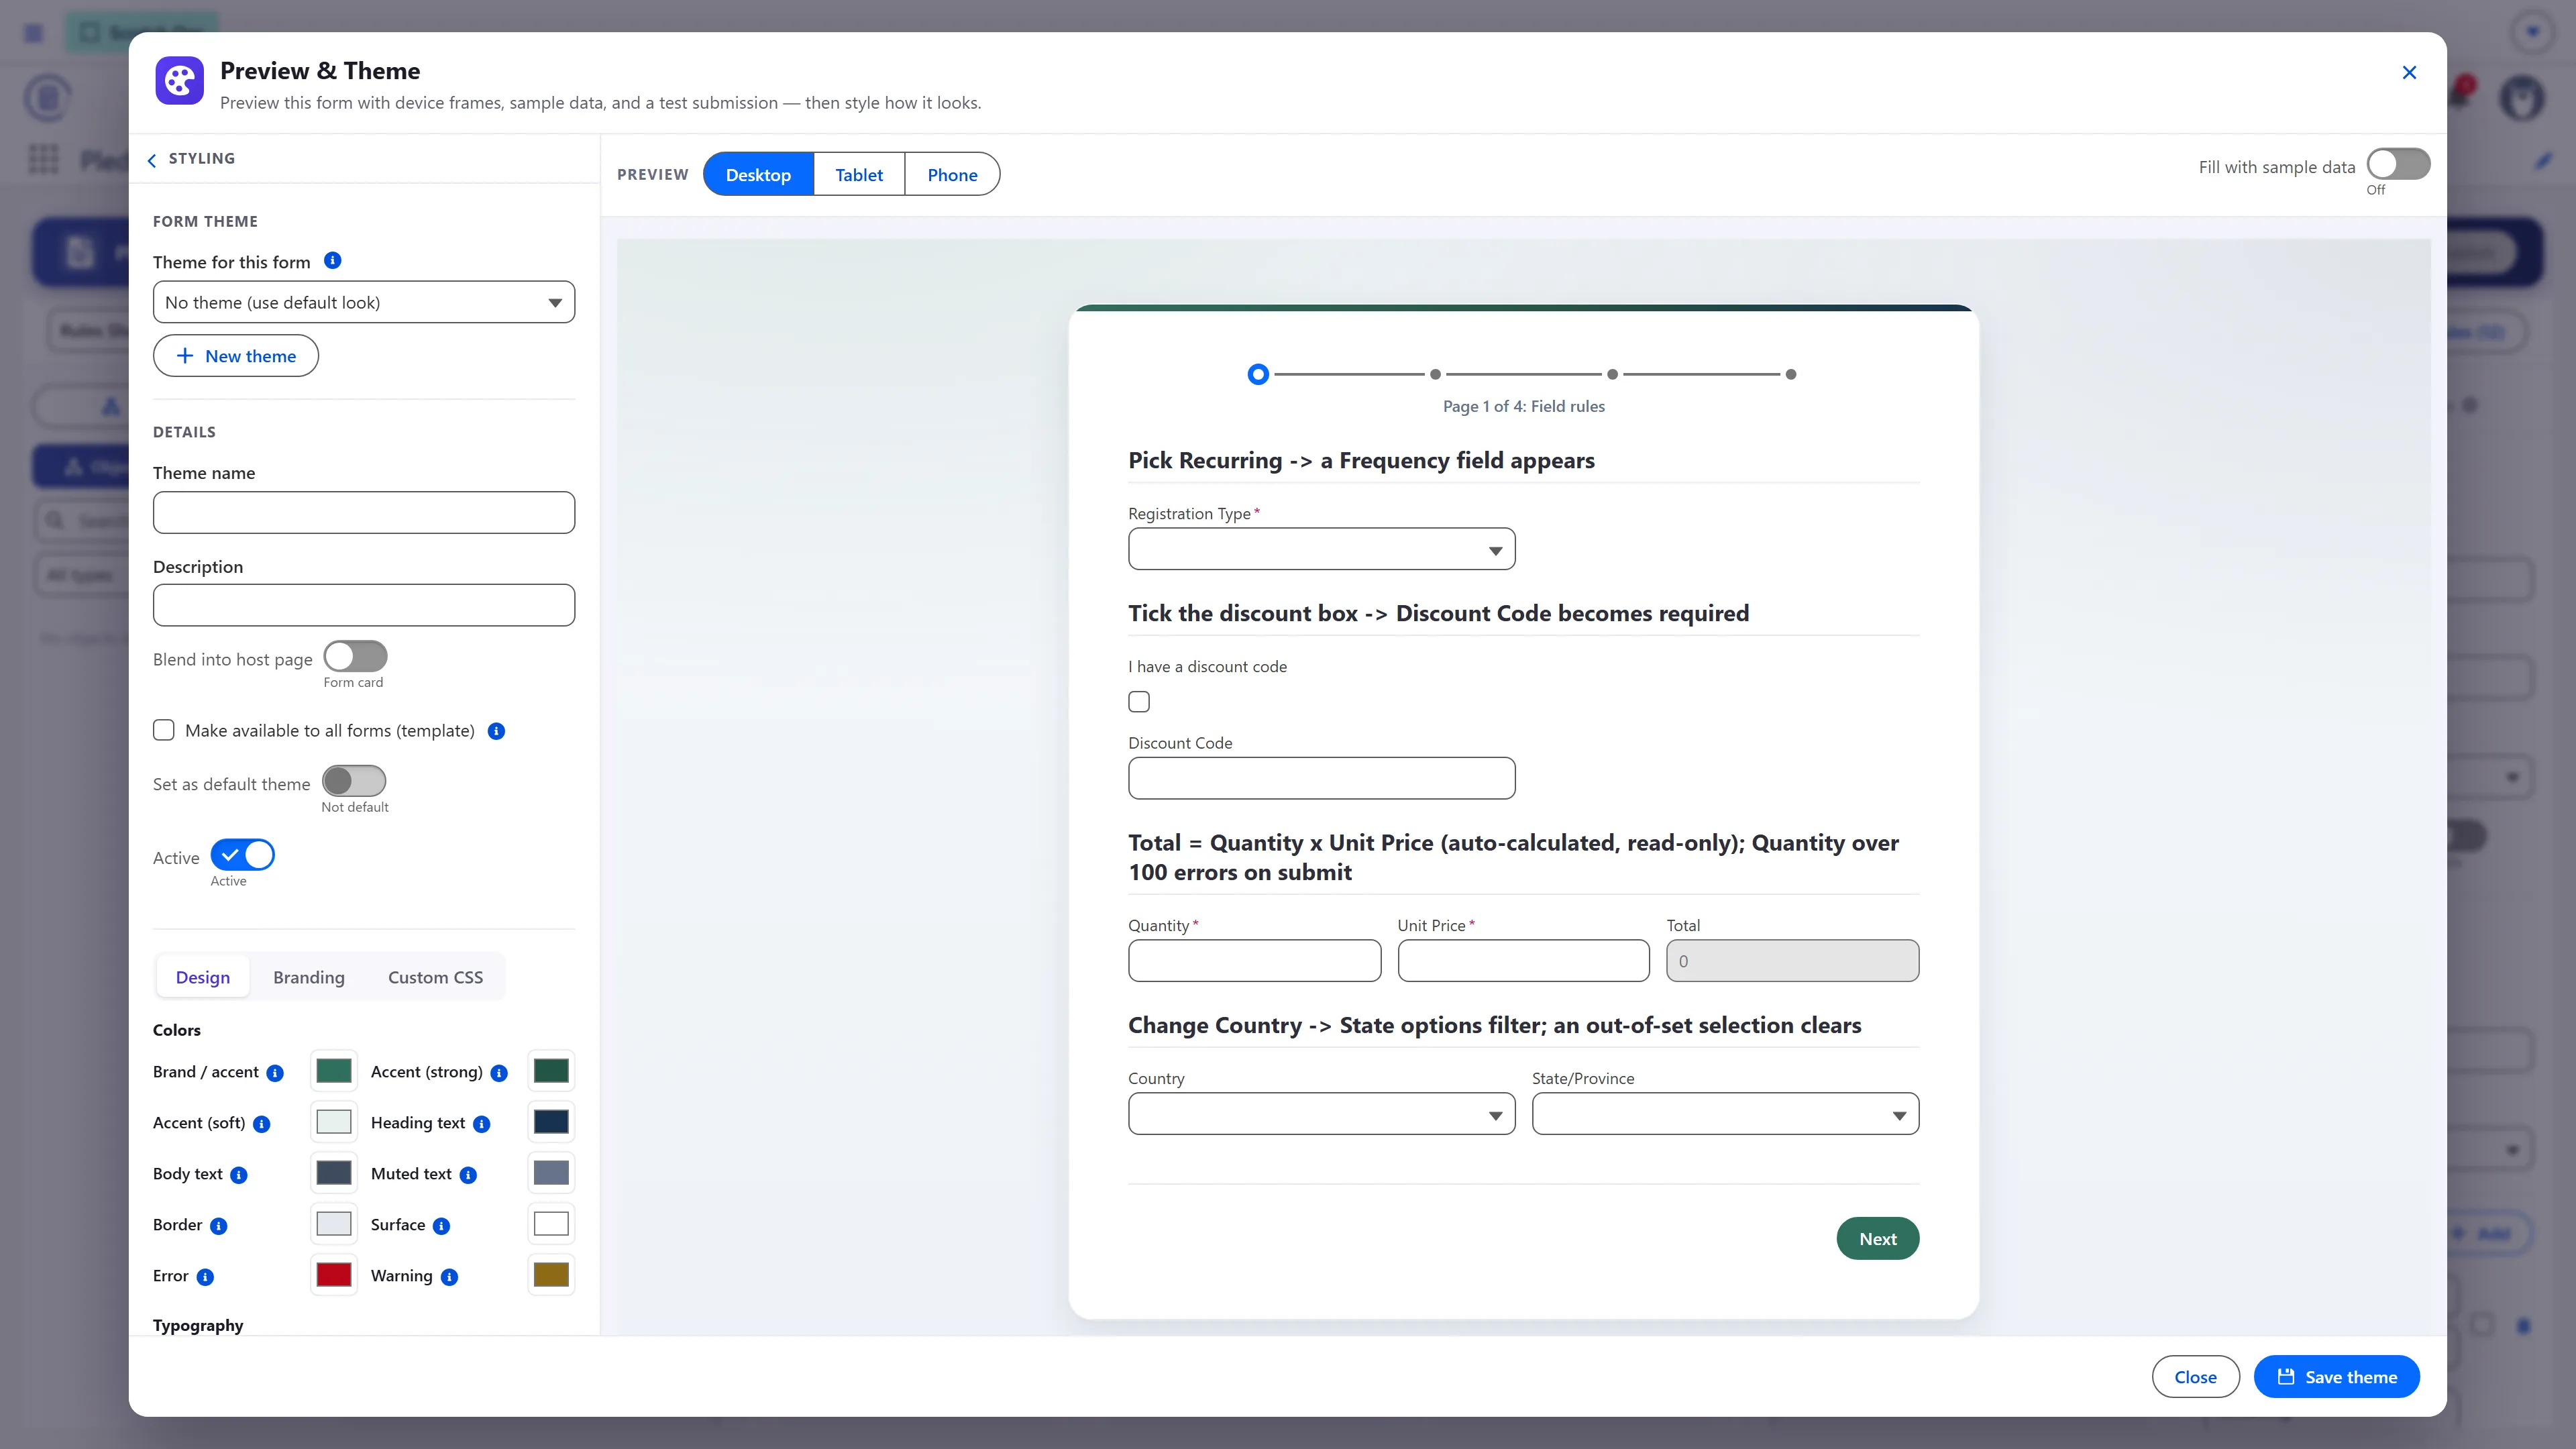Click the plus icon in New theme button
The width and height of the screenshot is (2576, 1449).
point(185,356)
